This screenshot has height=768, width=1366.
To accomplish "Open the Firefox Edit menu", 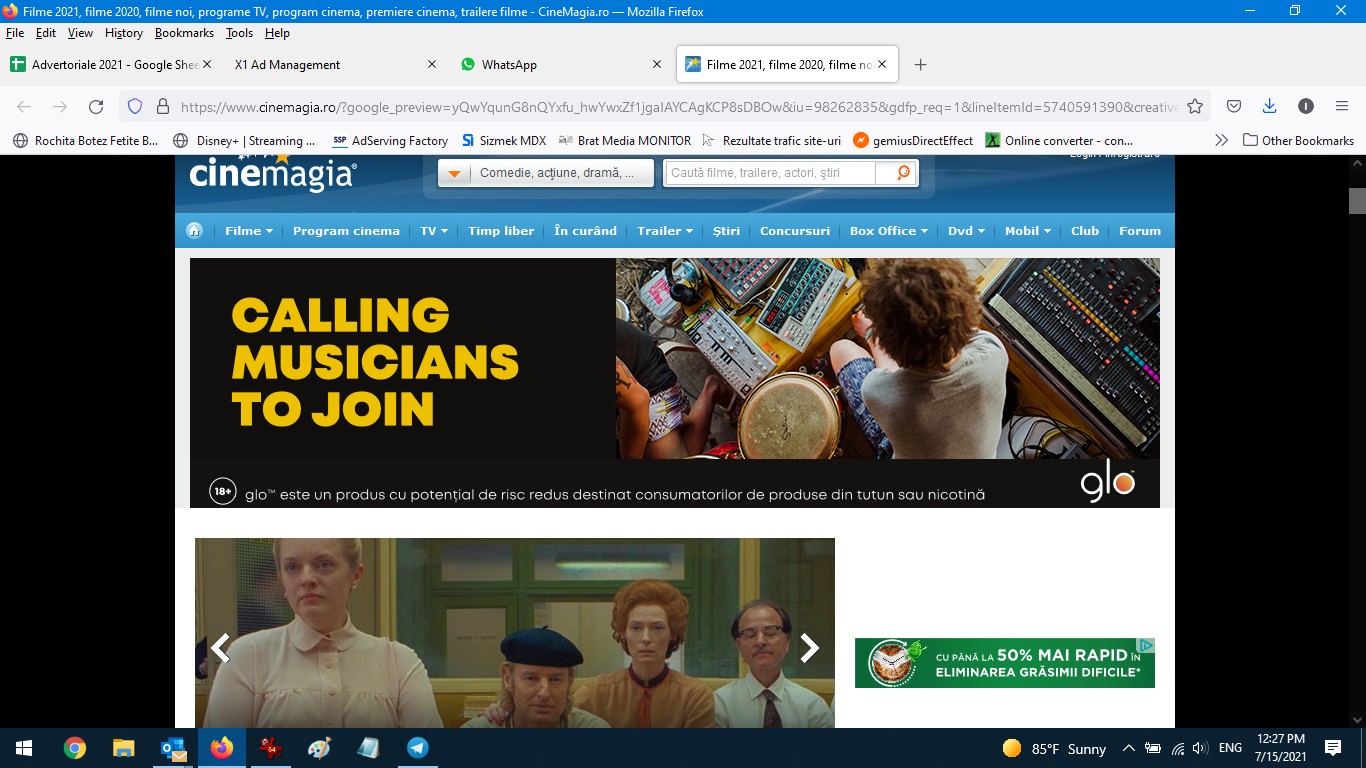I will 45,33.
